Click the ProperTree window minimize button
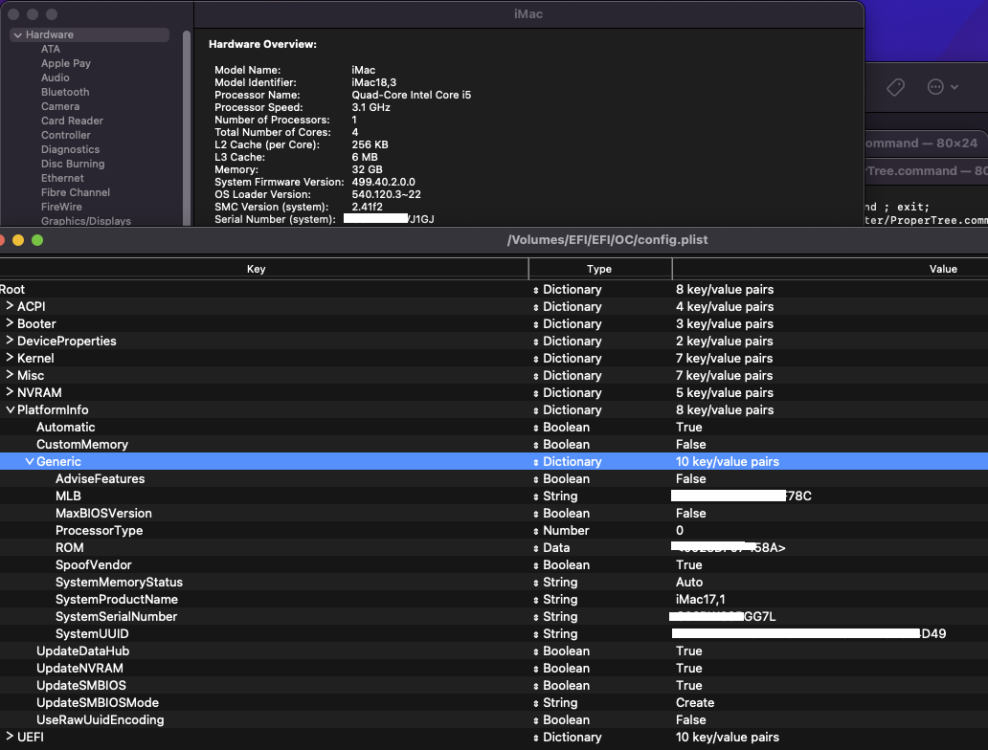 (18, 240)
